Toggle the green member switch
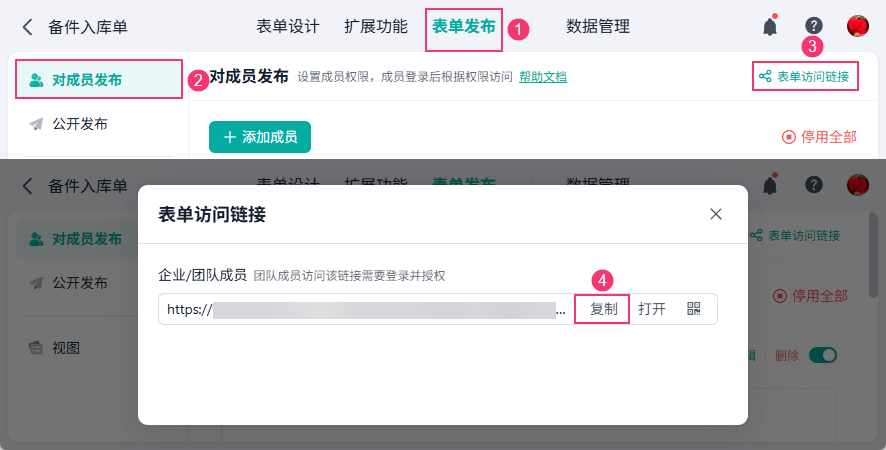This screenshot has height=450, width=886. coord(822,355)
